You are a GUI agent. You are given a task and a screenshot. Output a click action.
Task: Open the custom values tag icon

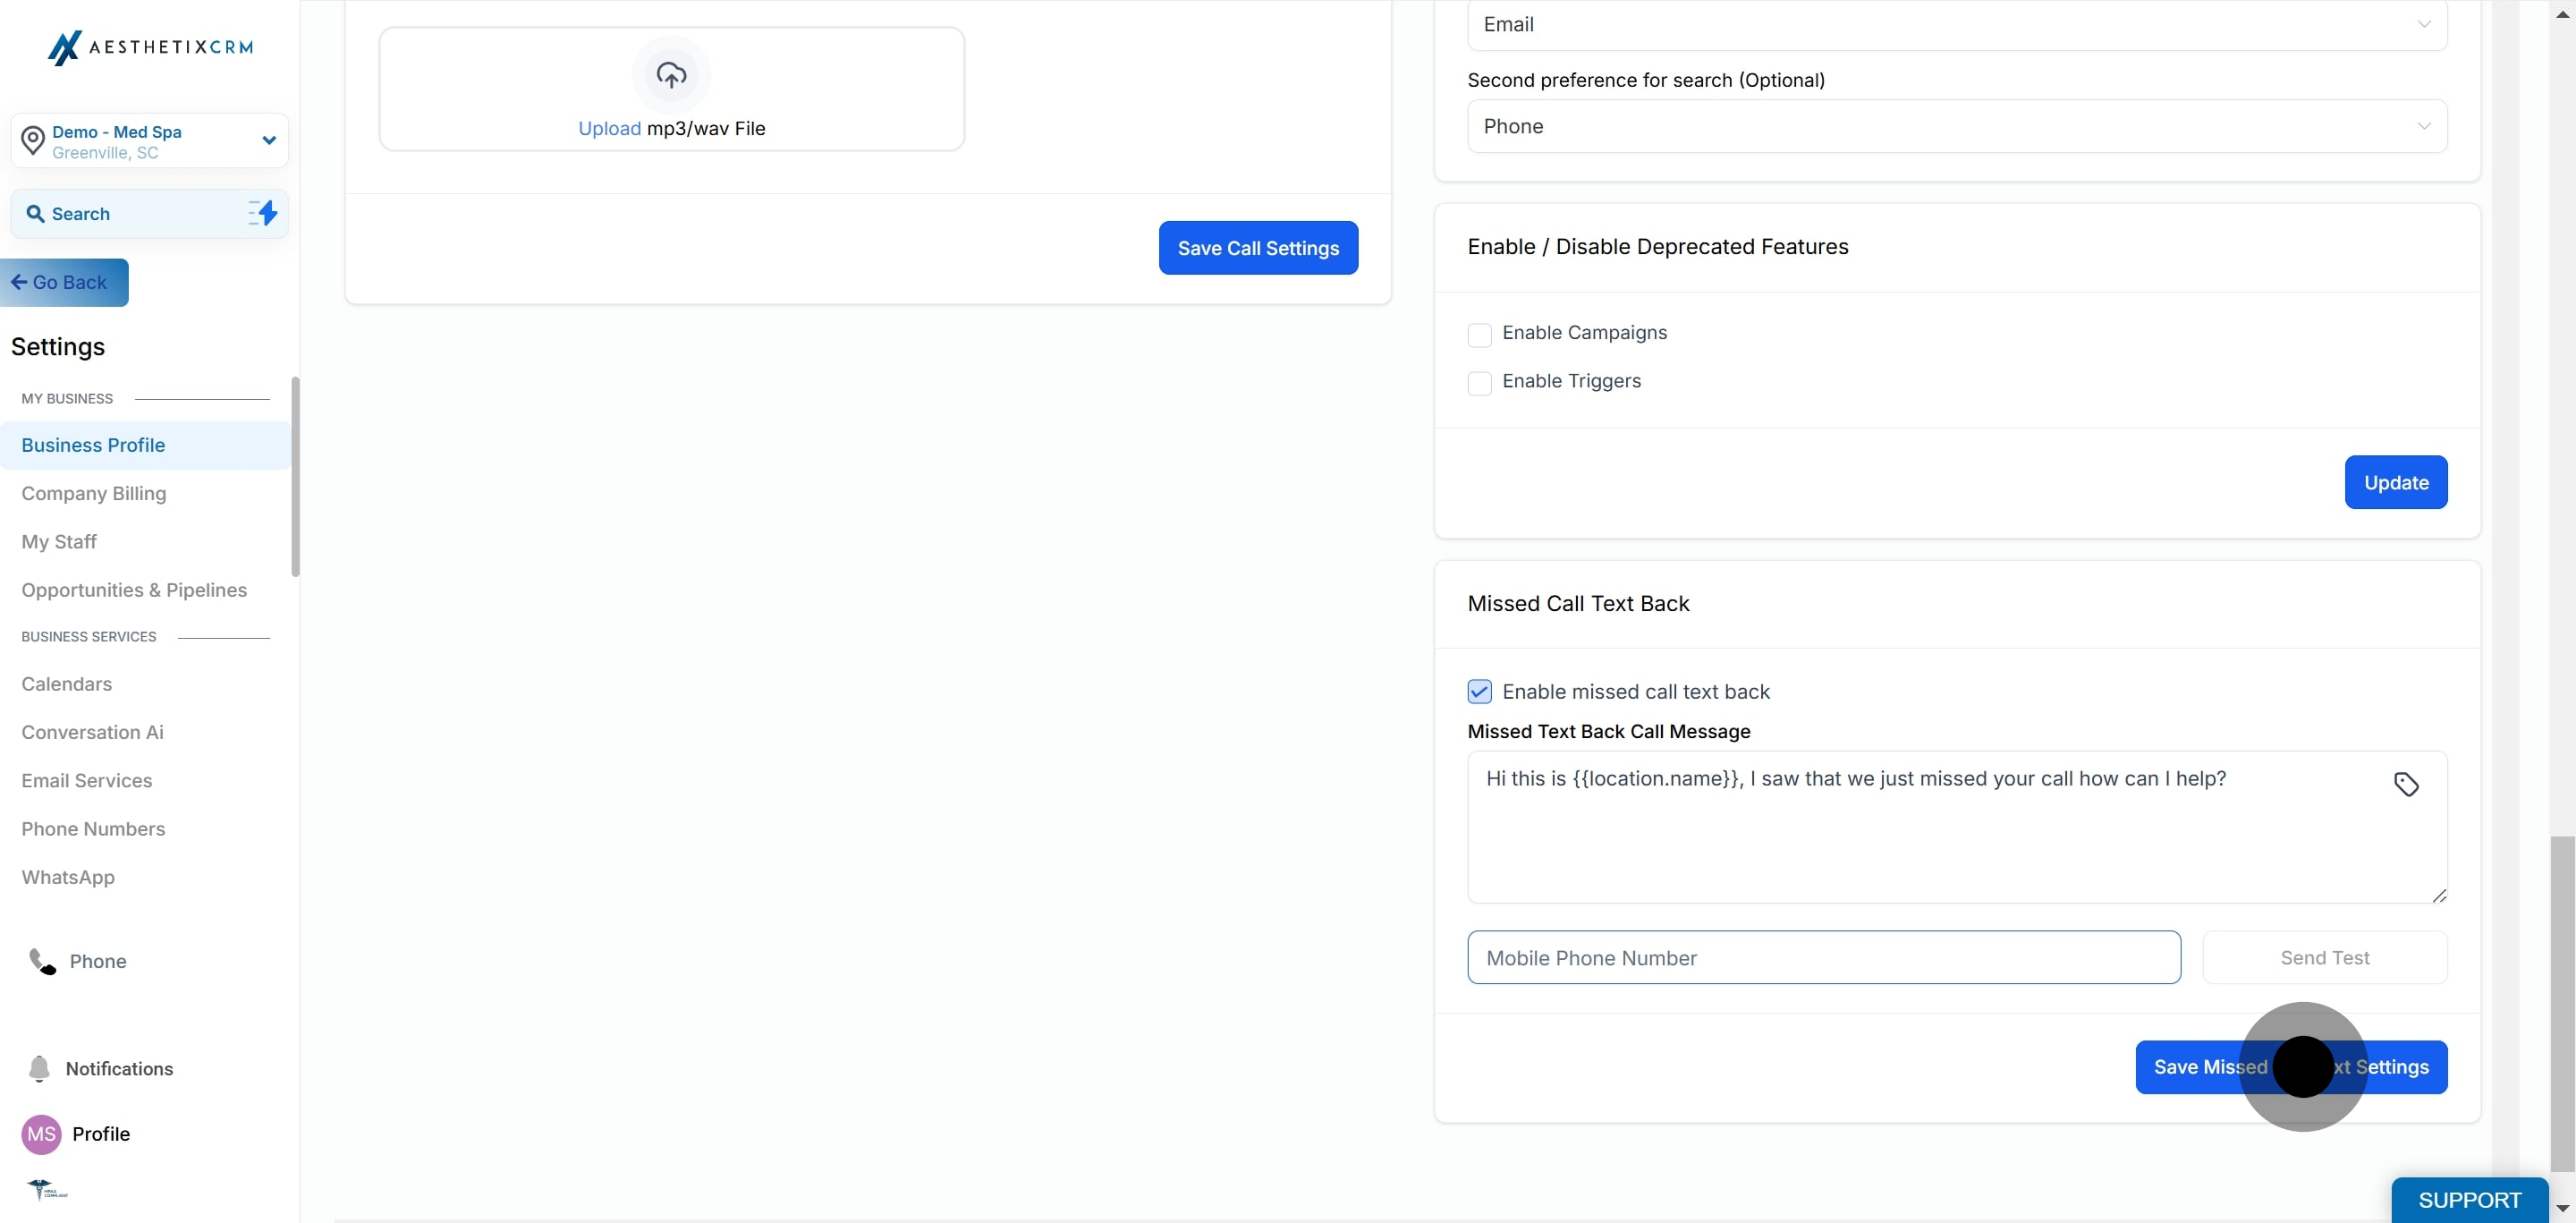pyautogui.click(x=2406, y=784)
